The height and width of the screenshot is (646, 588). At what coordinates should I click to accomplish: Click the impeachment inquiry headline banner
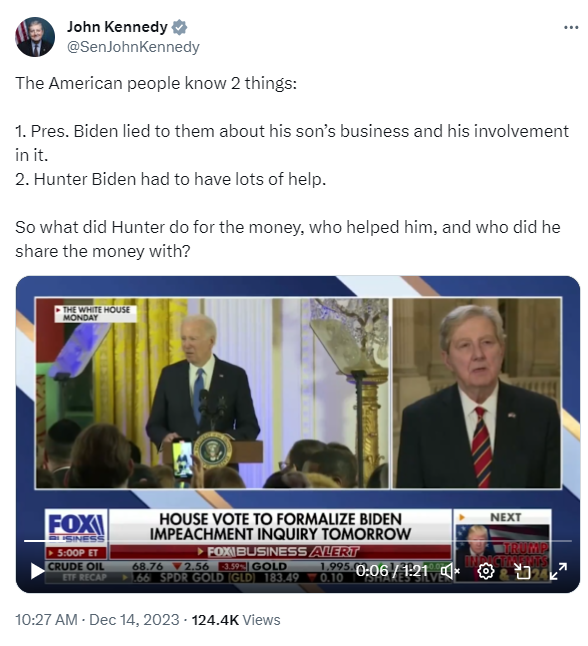tap(280, 527)
